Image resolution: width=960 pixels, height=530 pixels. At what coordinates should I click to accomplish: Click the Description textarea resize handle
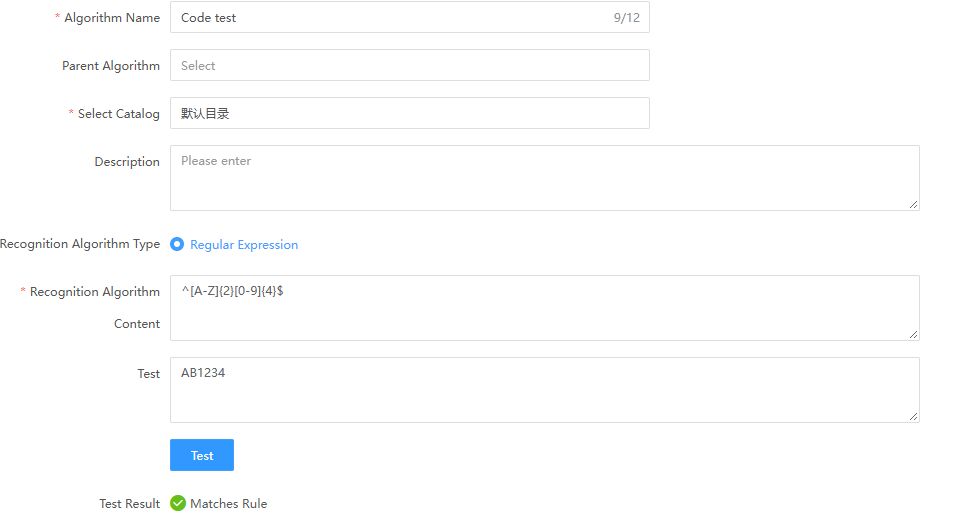point(913,204)
